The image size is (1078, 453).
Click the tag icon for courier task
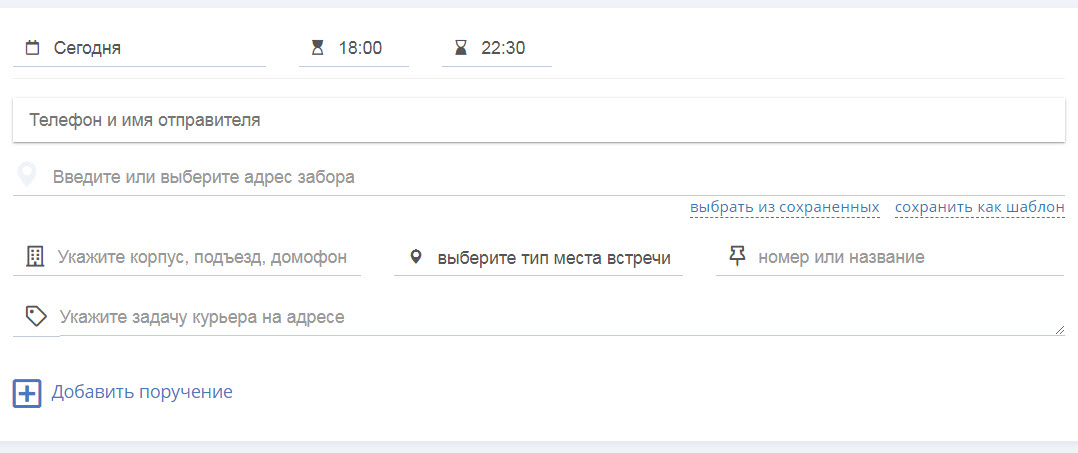click(36, 317)
